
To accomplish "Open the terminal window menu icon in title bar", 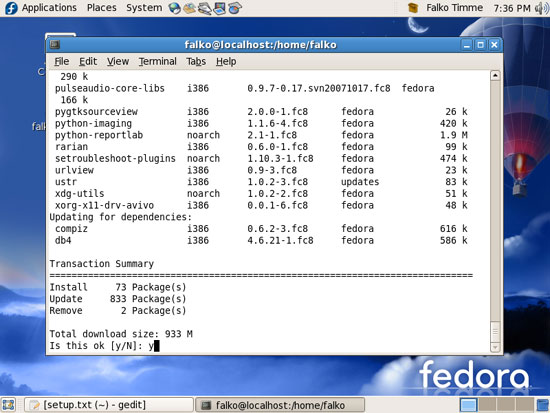I will (55, 45).
